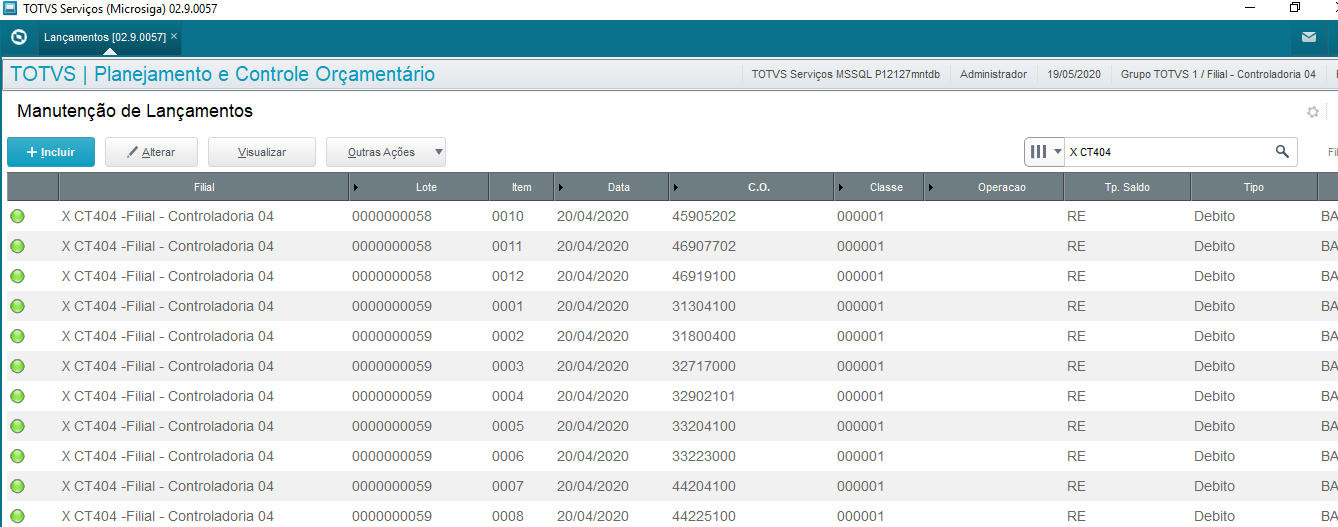Click green status icon of item 0003 row
This screenshot has width=1338, height=527.
[17, 366]
